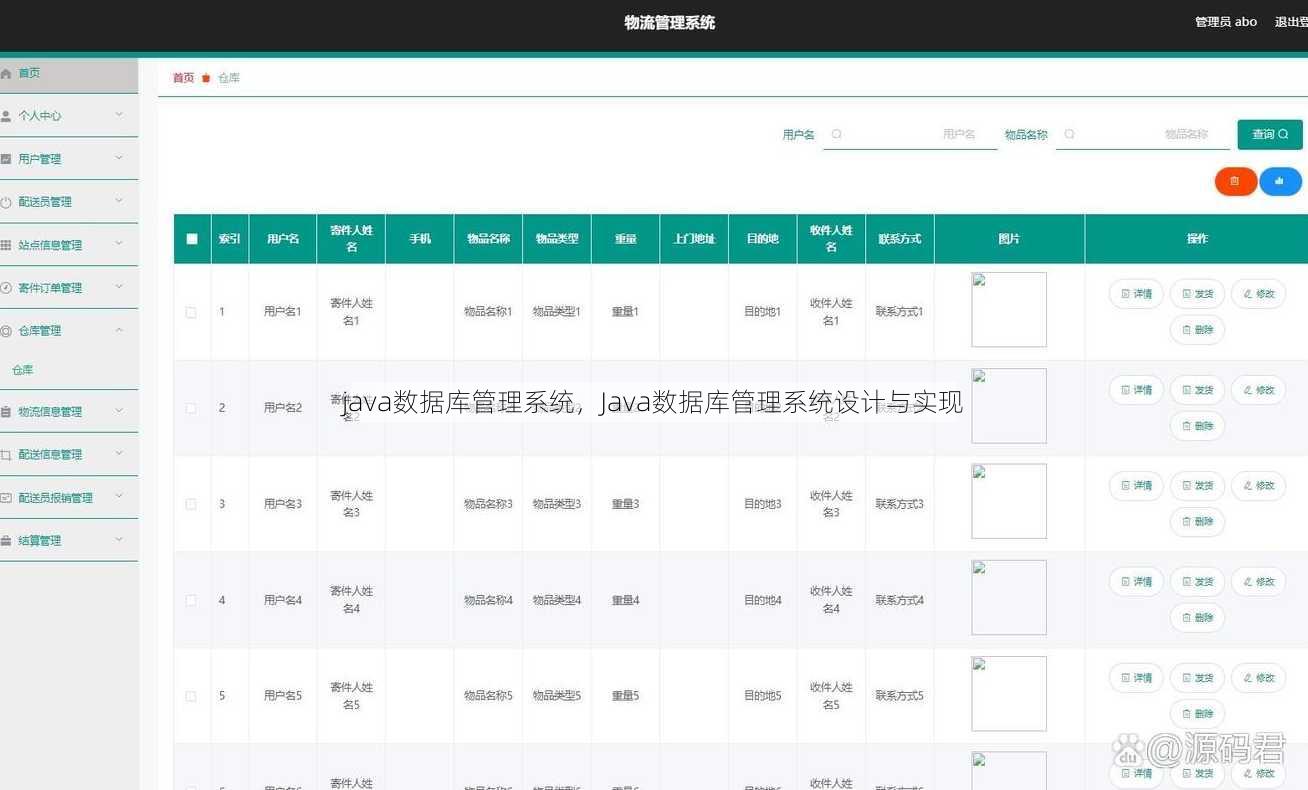Open 详情 for row 用户名1
This screenshot has width=1308, height=790.
(1136, 294)
